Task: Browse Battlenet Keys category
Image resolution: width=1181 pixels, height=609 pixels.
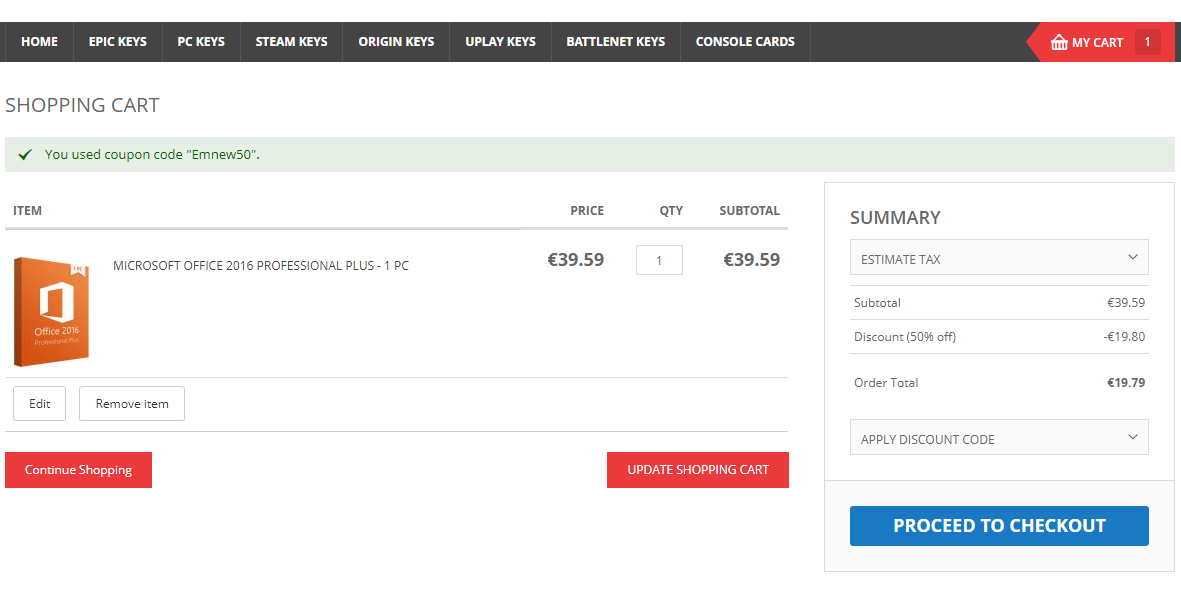Action: tap(615, 42)
